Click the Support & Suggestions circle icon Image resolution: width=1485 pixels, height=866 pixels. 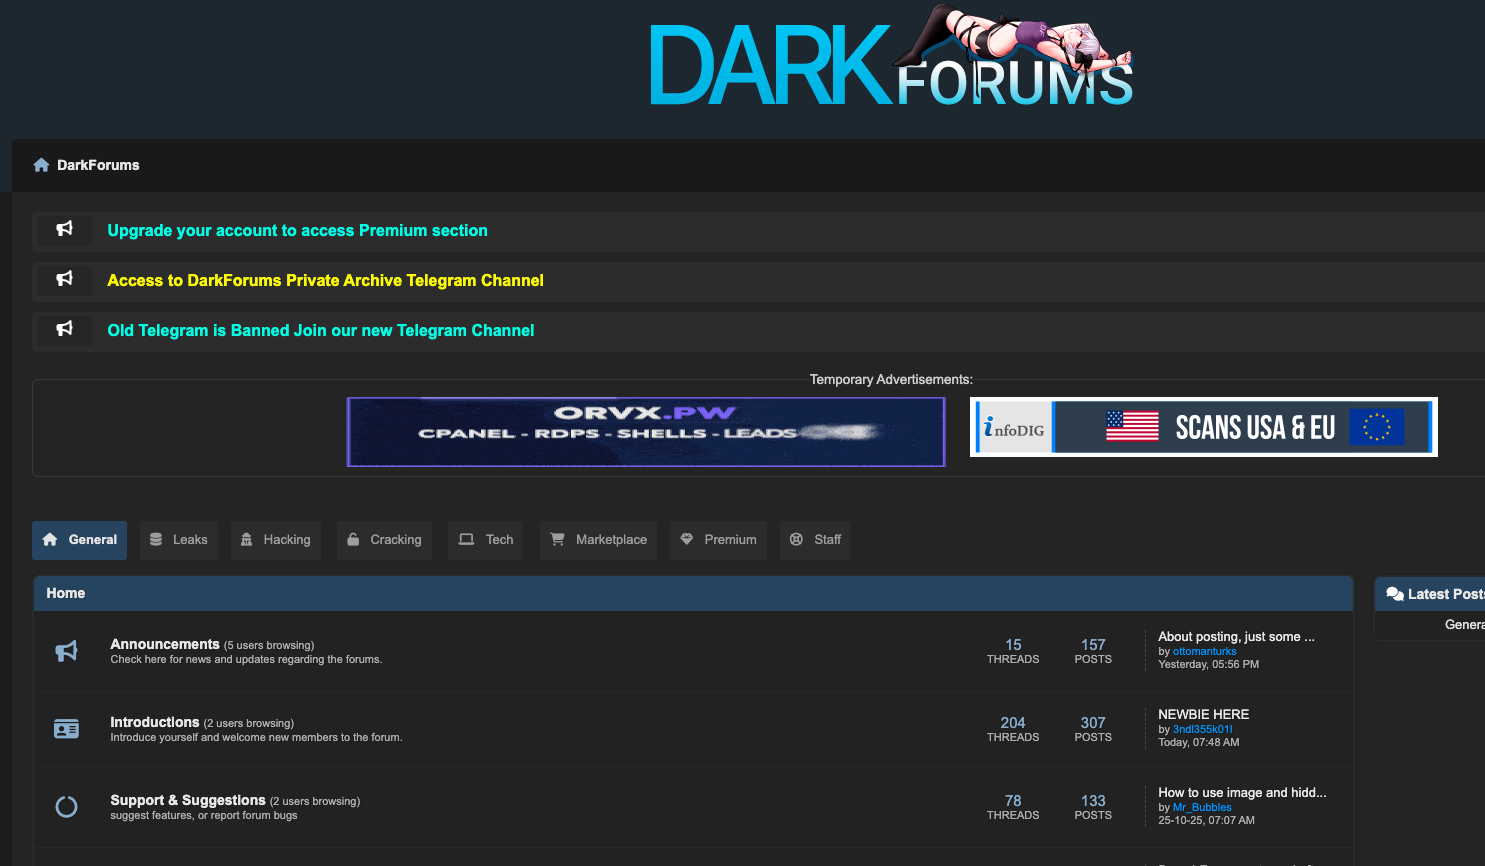tap(66, 806)
